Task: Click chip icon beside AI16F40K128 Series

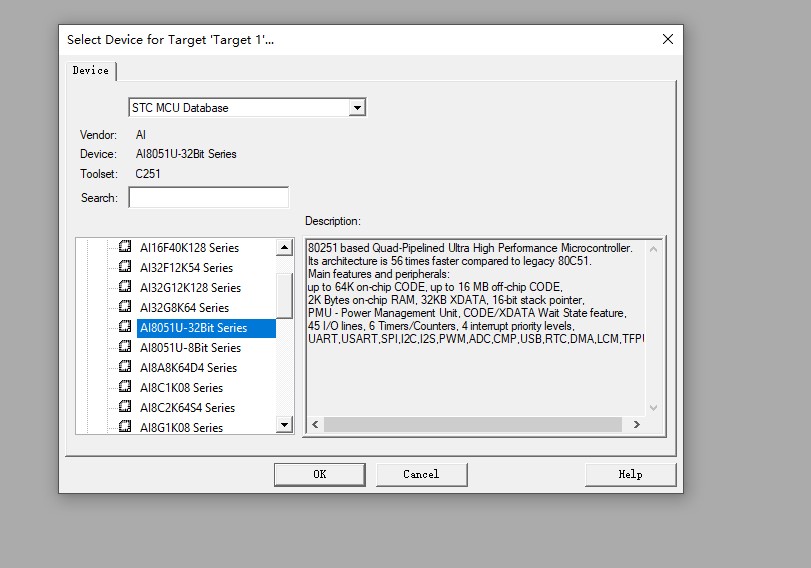Action: pos(125,246)
